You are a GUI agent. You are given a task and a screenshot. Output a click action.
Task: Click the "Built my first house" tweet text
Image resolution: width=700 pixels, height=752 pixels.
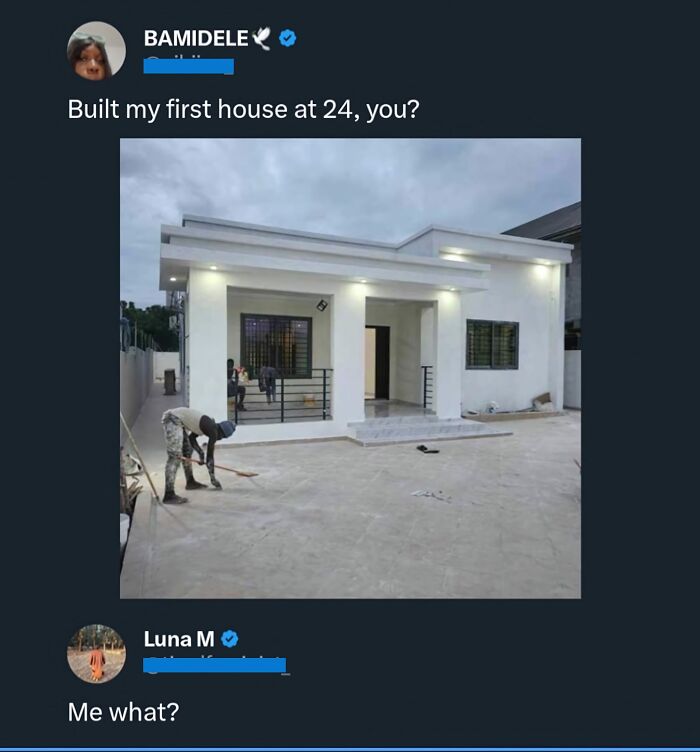click(x=243, y=109)
